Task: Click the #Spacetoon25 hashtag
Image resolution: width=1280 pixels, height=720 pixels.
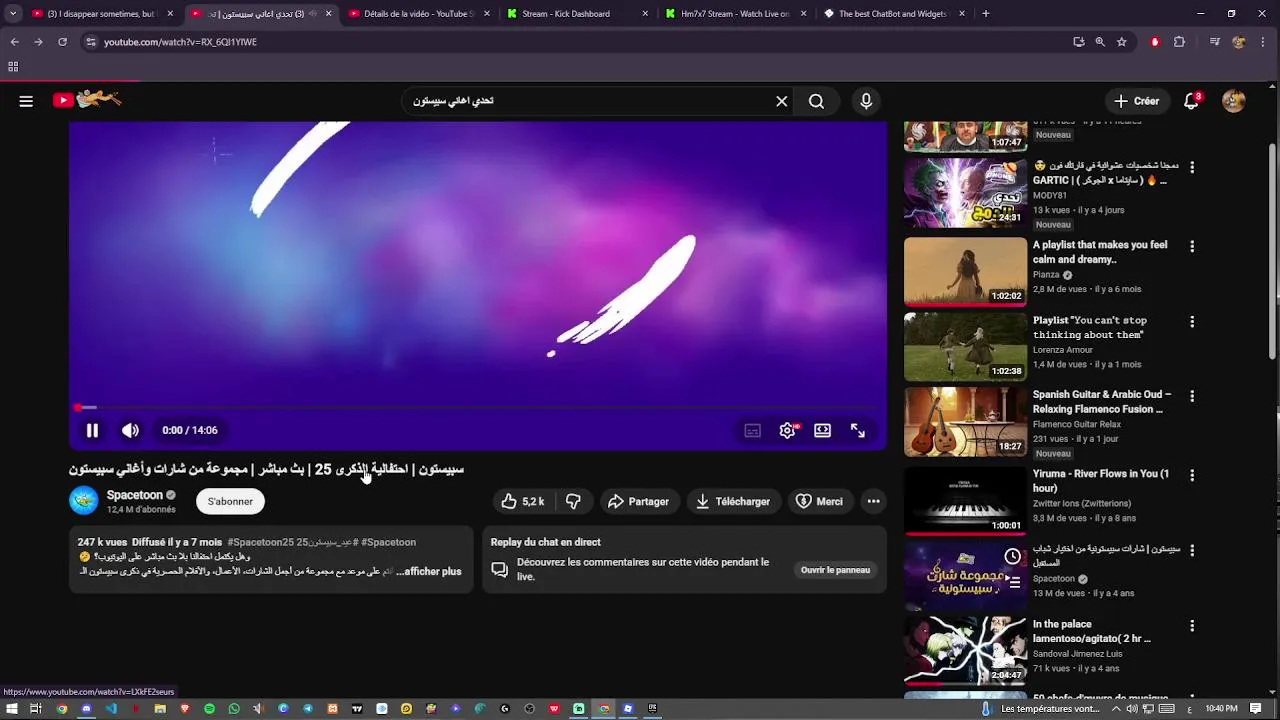Action: pyautogui.click(x=260, y=542)
